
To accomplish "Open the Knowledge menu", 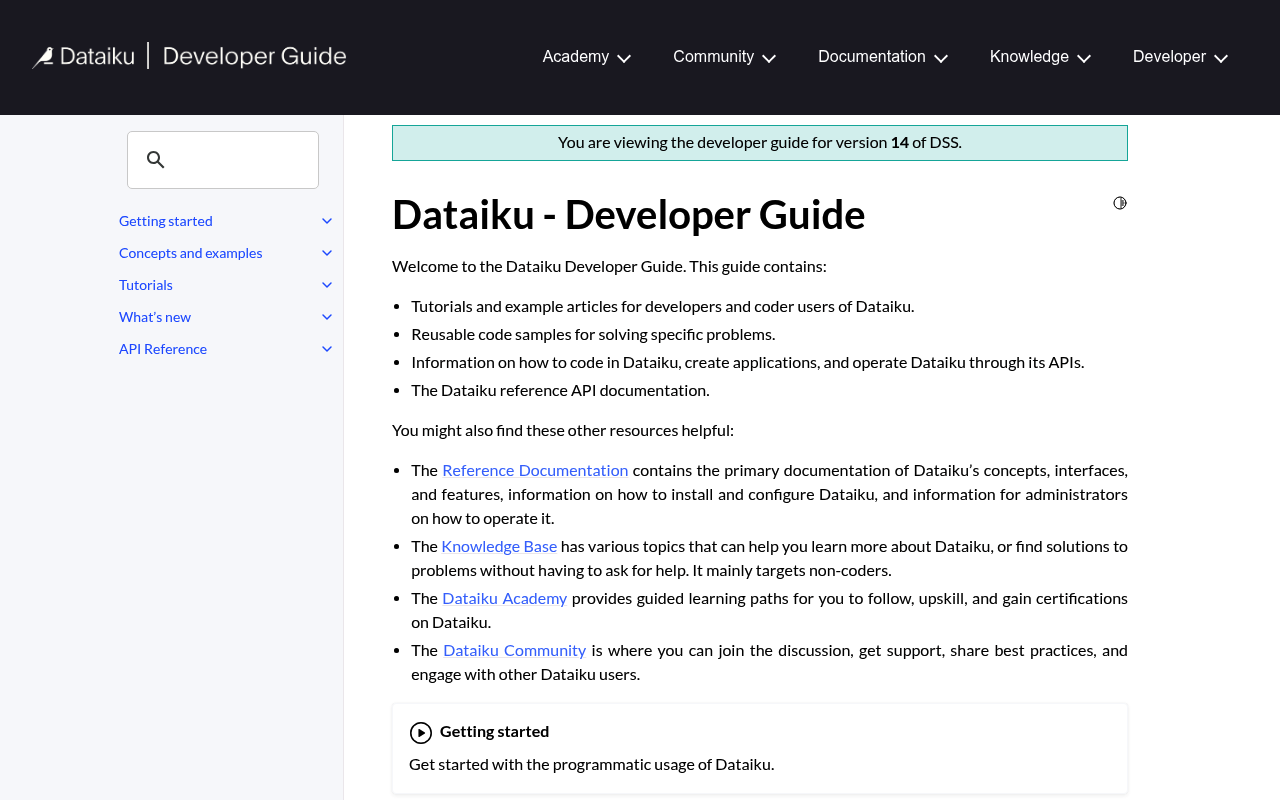I will click(x=1029, y=57).
